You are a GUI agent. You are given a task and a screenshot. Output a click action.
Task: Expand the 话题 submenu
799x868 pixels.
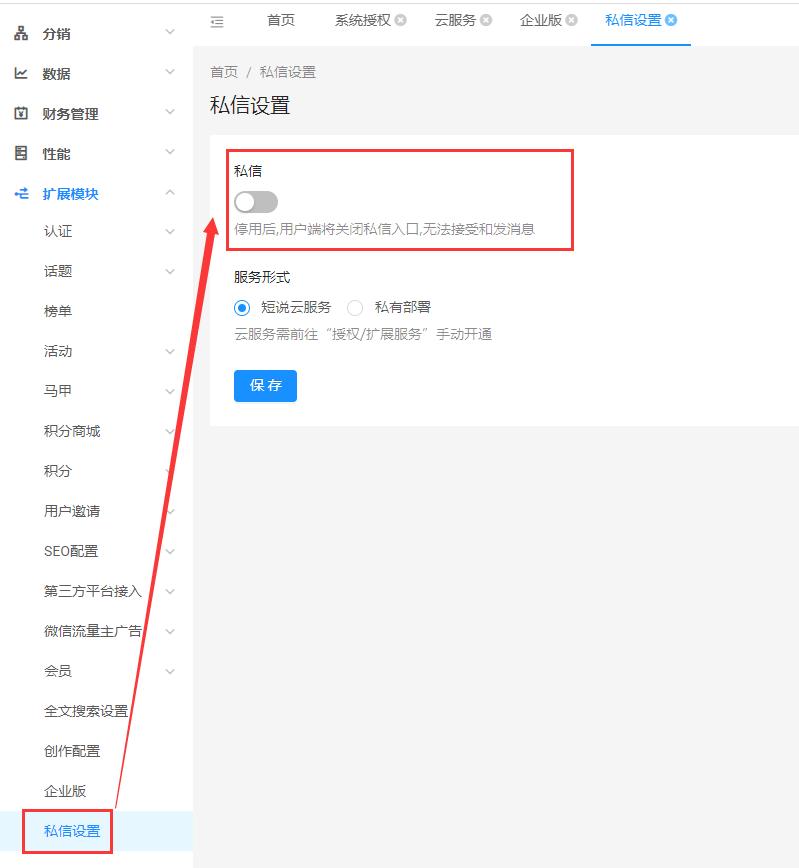(x=170, y=272)
